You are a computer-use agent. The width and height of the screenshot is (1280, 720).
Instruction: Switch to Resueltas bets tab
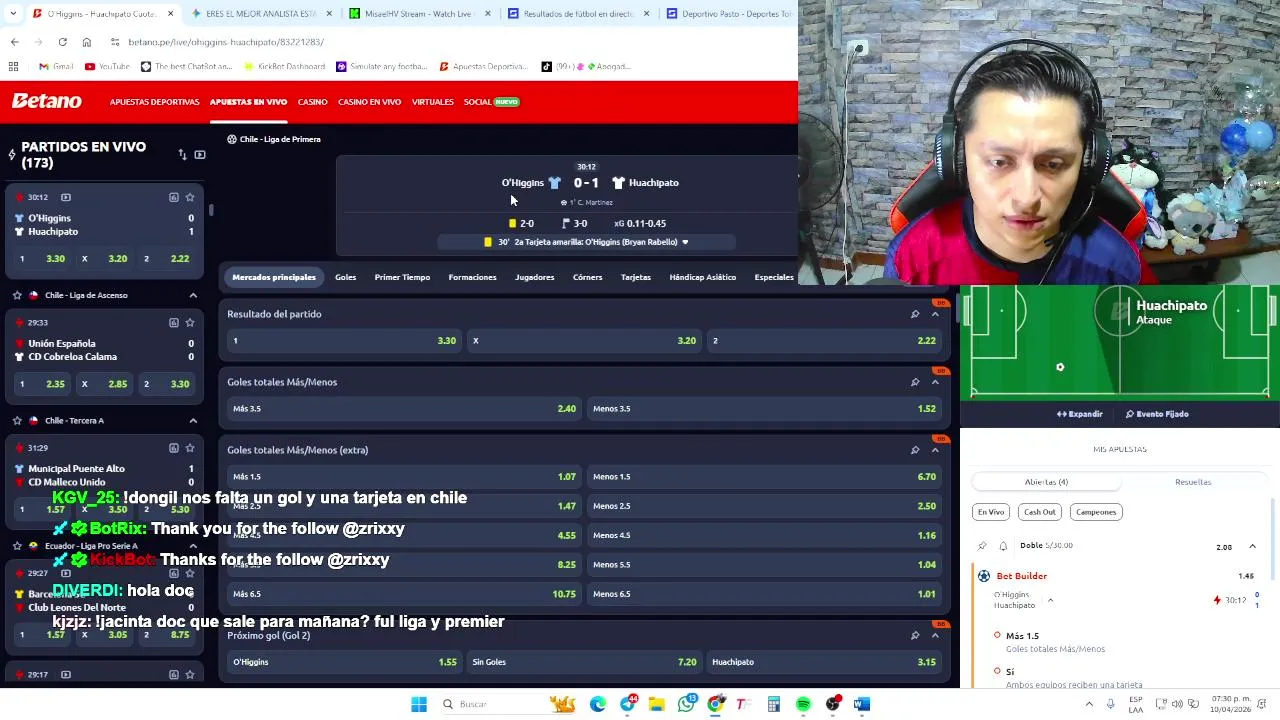click(1193, 482)
